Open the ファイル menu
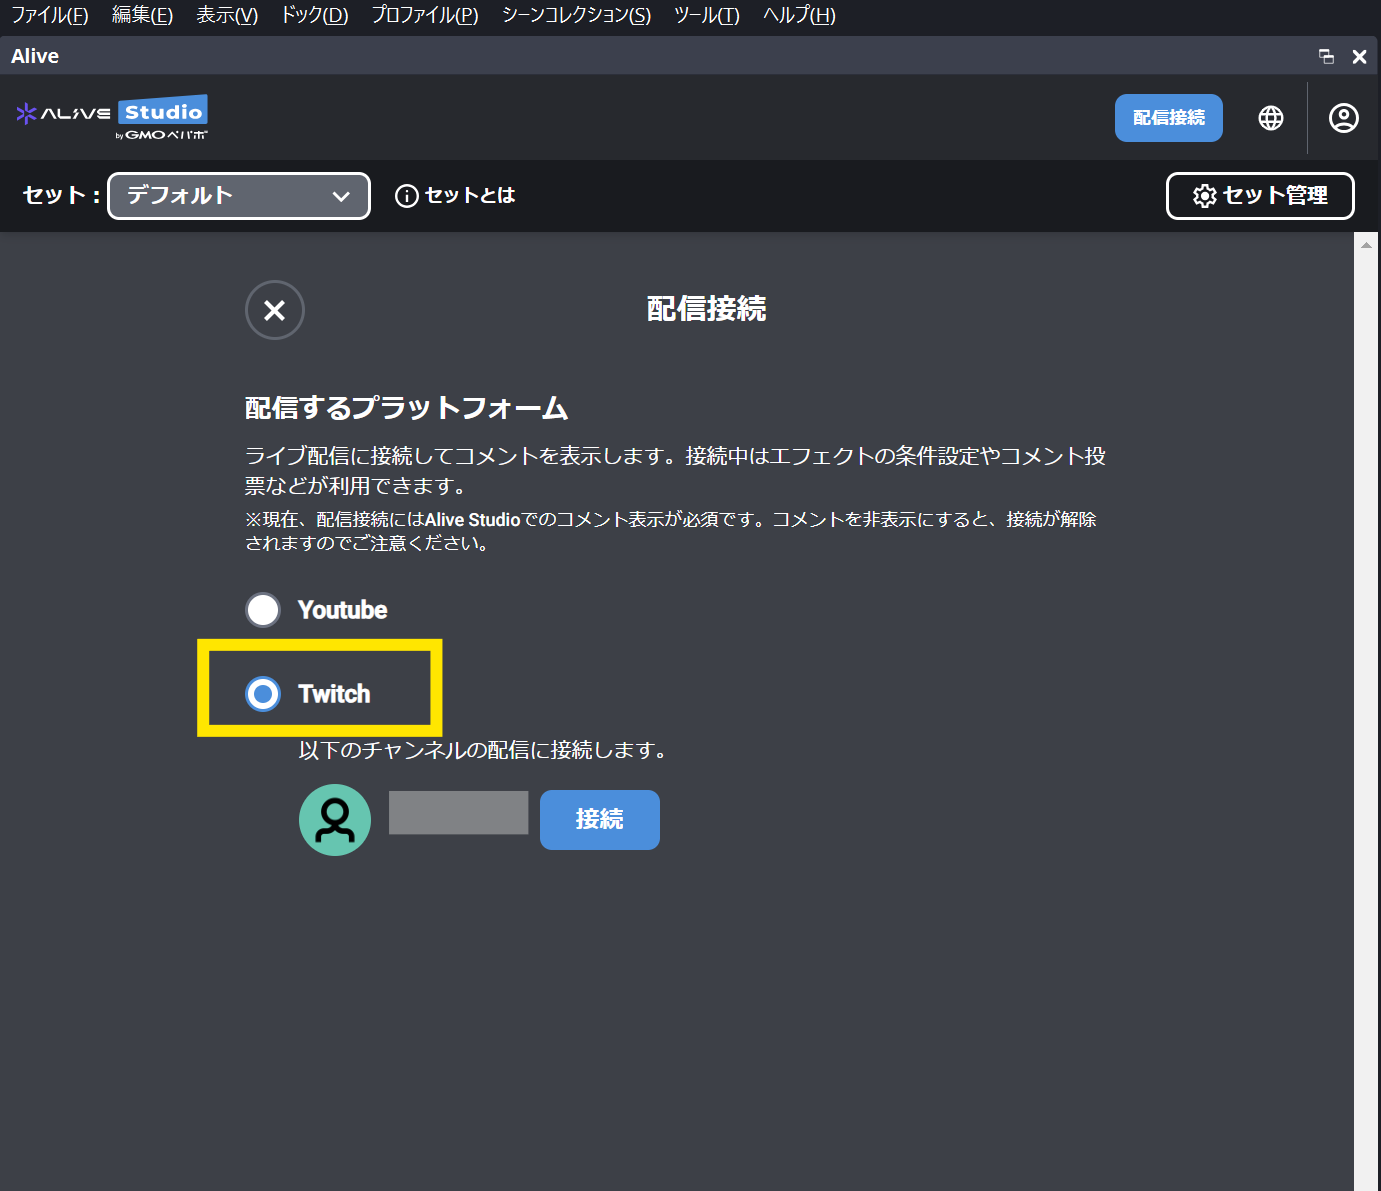The width and height of the screenshot is (1381, 1191). (x=49, y=15)
